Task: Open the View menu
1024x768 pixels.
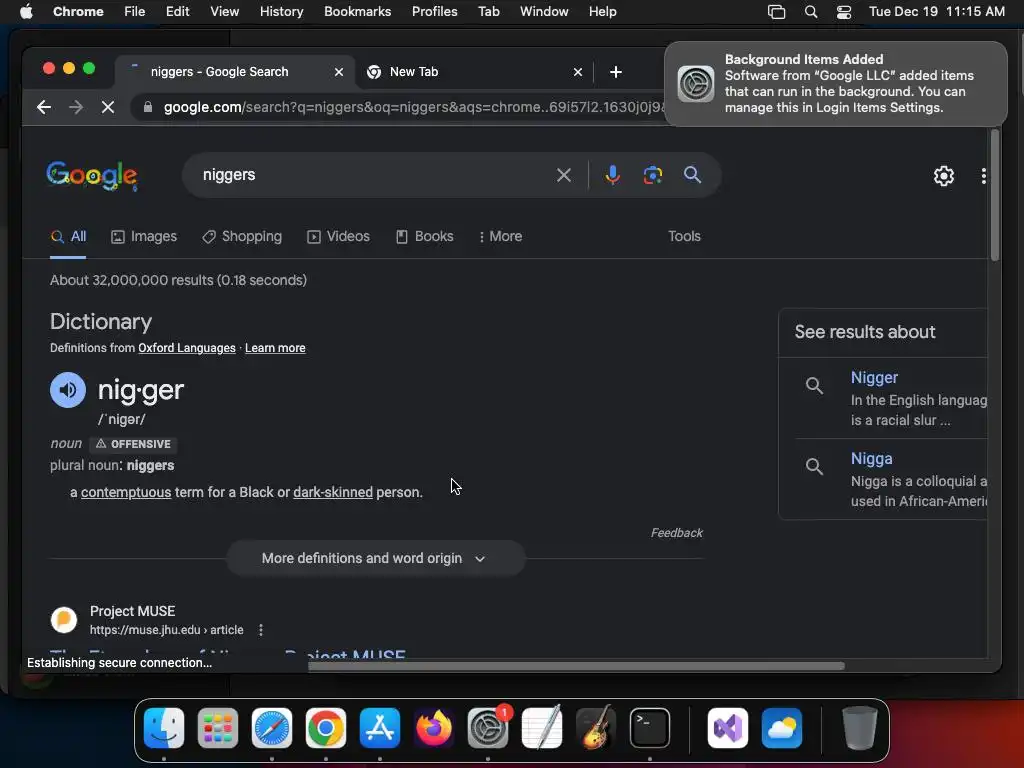Action: (x=224, y=12)
